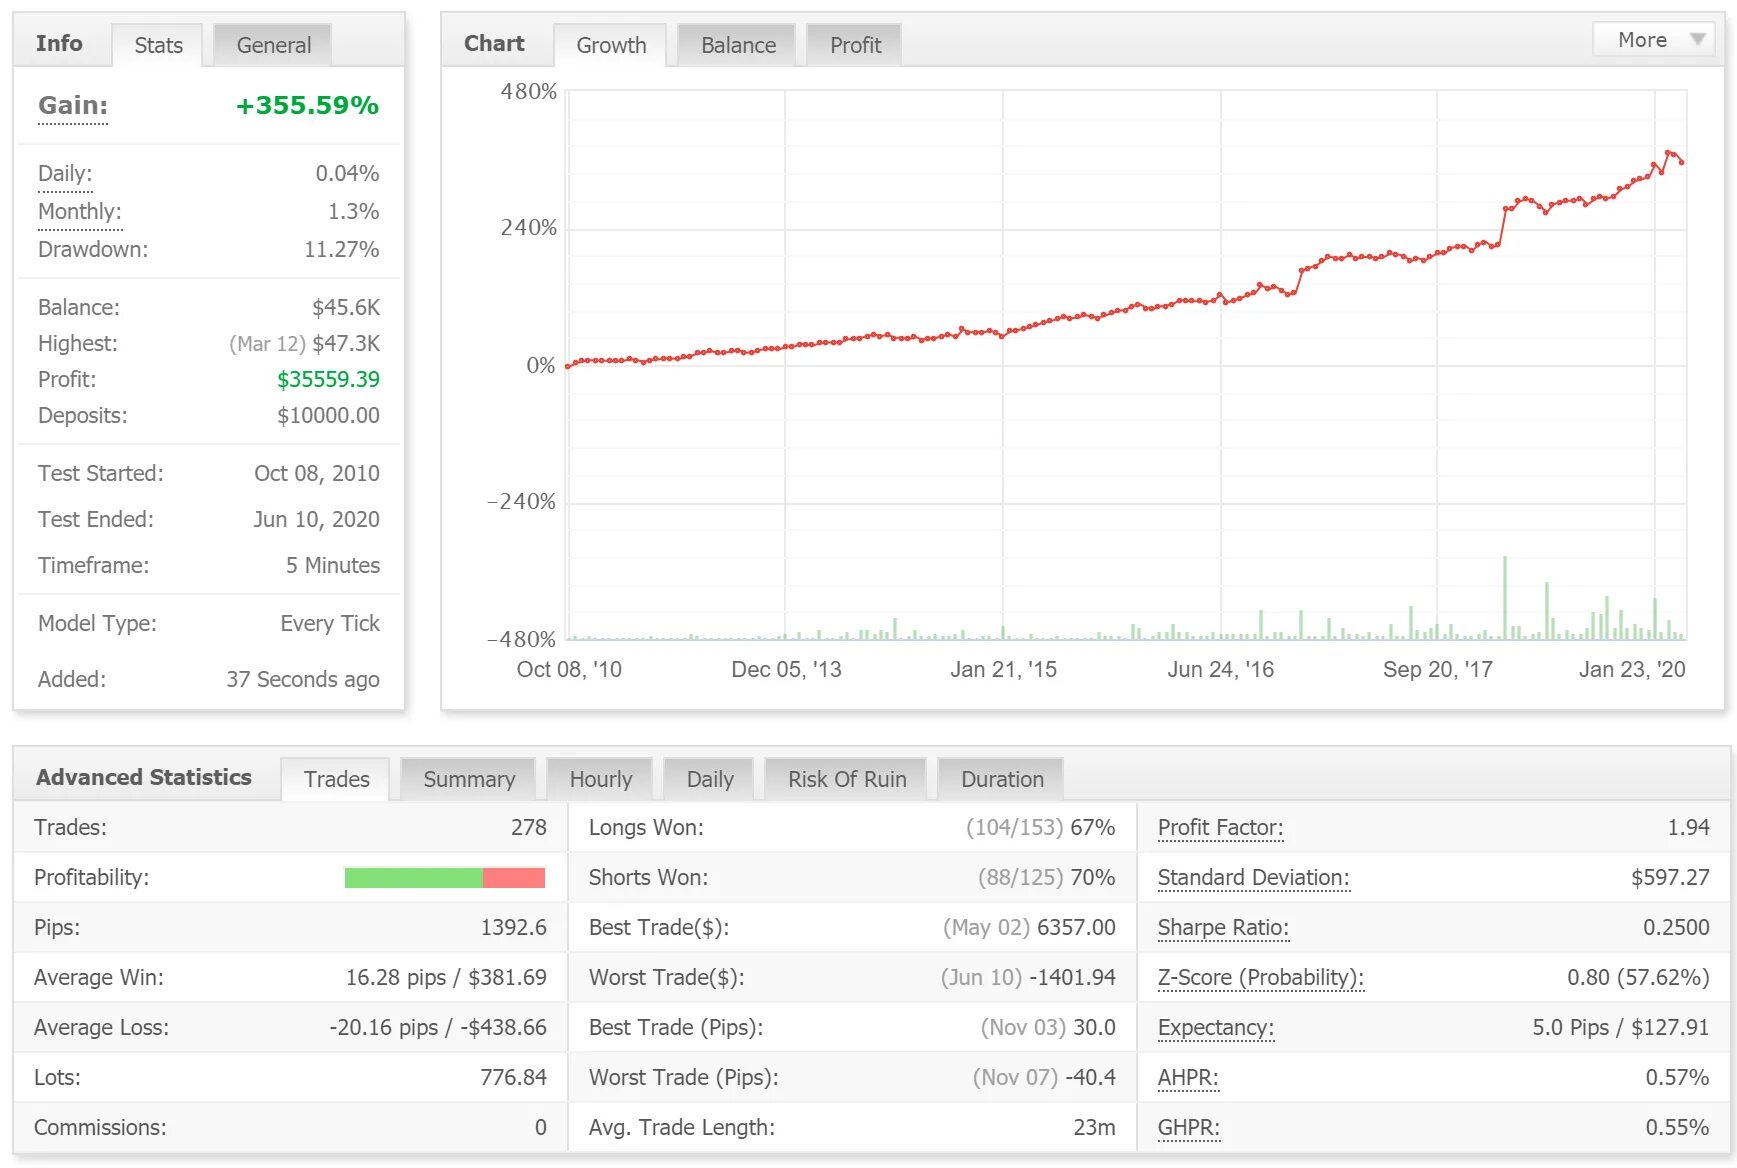This screenshot has height=1168, width=1737.
Task: Click the 16.28 pips / $381.69 average win
Action: (x=446, y=977)
